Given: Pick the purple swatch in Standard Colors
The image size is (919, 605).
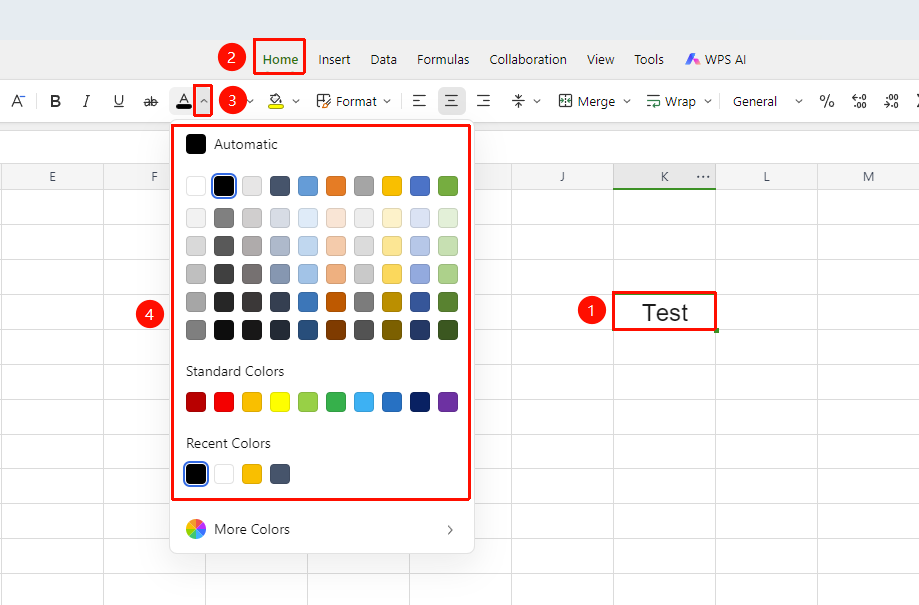Looking at the screenshot, I should (448, 402).
